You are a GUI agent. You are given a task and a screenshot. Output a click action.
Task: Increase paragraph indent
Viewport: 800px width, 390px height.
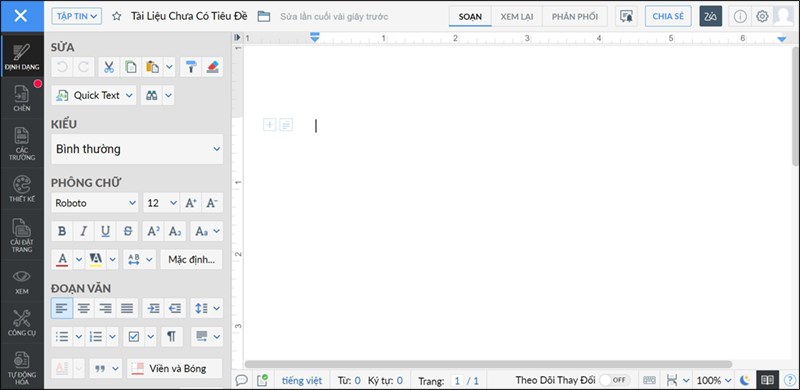(154, 308)
